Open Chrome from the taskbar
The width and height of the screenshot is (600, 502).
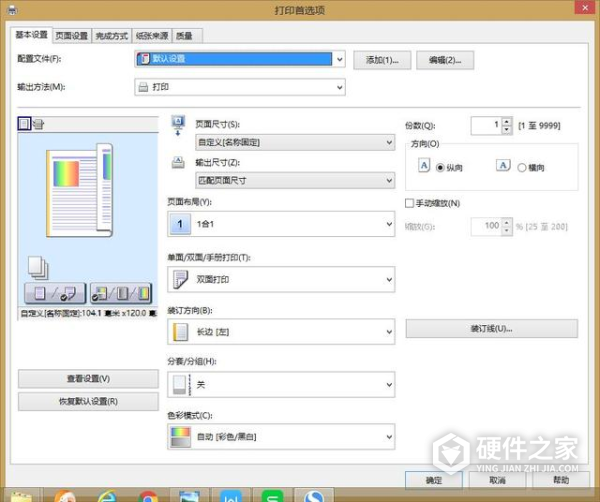pyautogui.click(x=148, y=497)
